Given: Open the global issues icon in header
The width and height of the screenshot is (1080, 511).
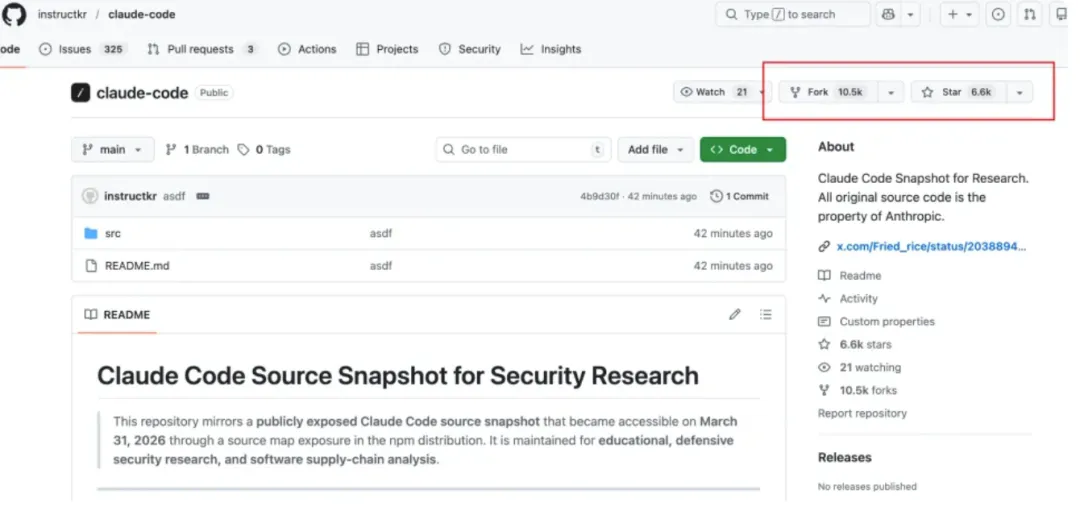Looking at the screenshot, I should [998, 14].
